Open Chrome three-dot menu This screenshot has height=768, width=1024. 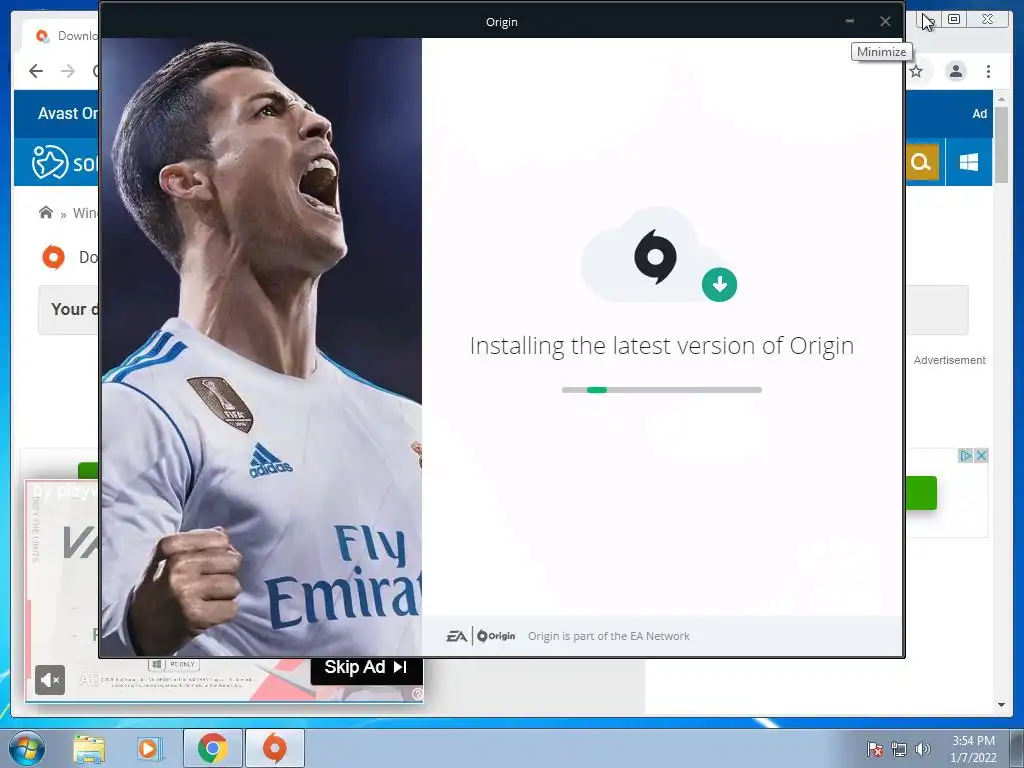[988, 71]
